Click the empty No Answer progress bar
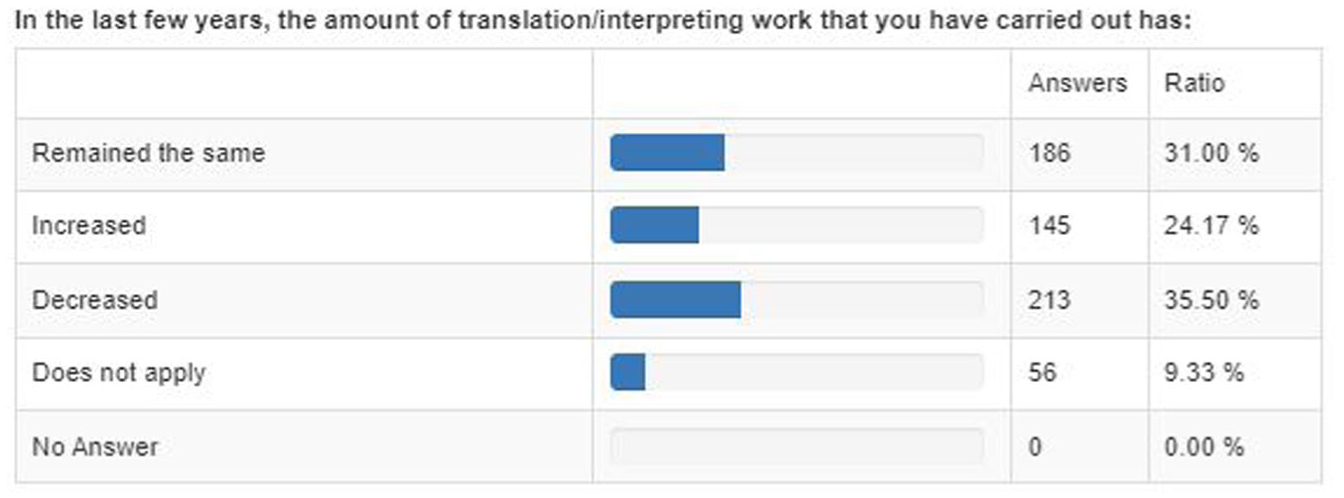The image size is (1344, 498). coord(797,446)
